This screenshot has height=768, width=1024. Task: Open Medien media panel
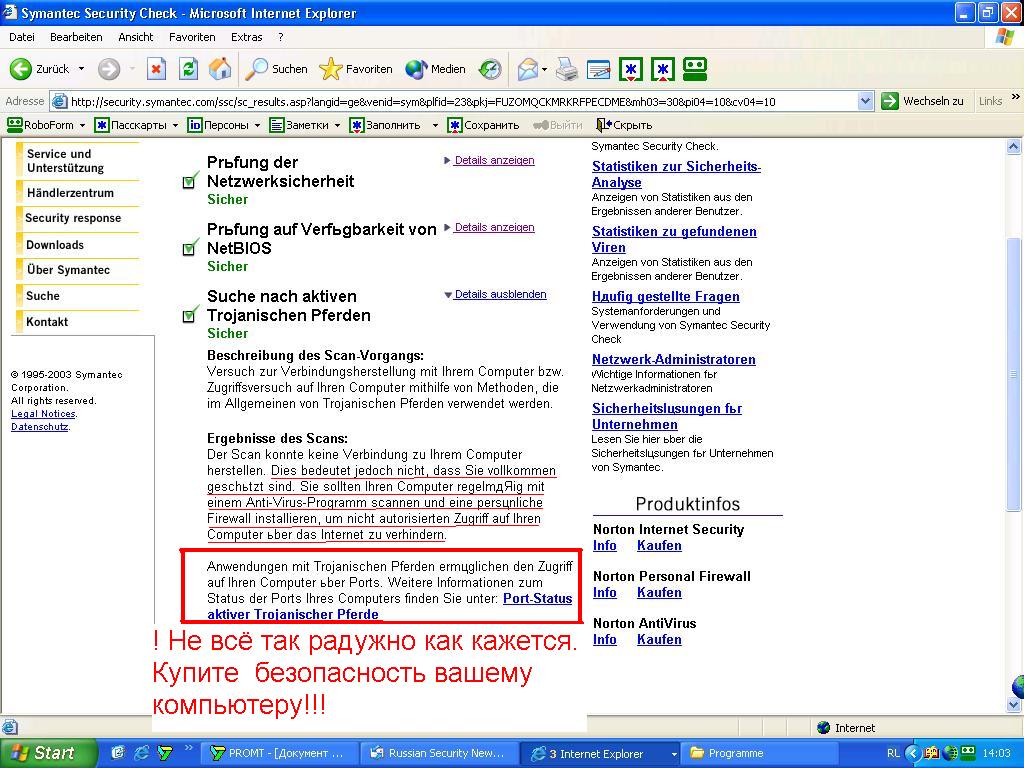point(435,69)
